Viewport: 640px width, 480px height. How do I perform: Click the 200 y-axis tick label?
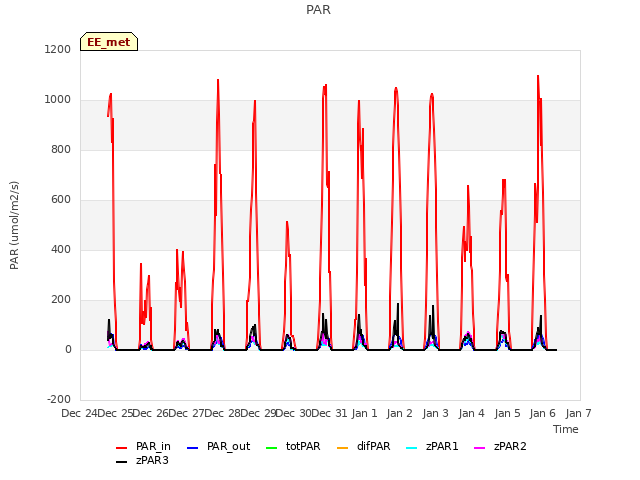click(61, 300)
